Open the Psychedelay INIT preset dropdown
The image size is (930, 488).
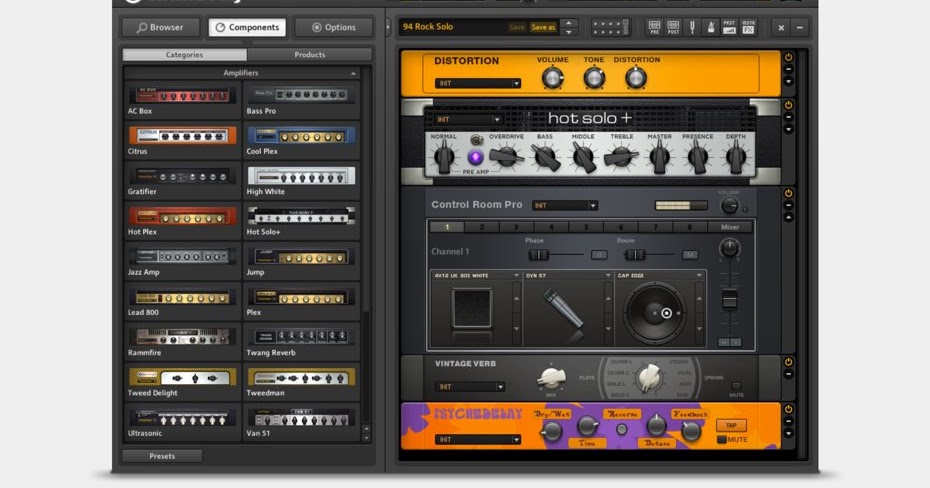click(478, 439)
